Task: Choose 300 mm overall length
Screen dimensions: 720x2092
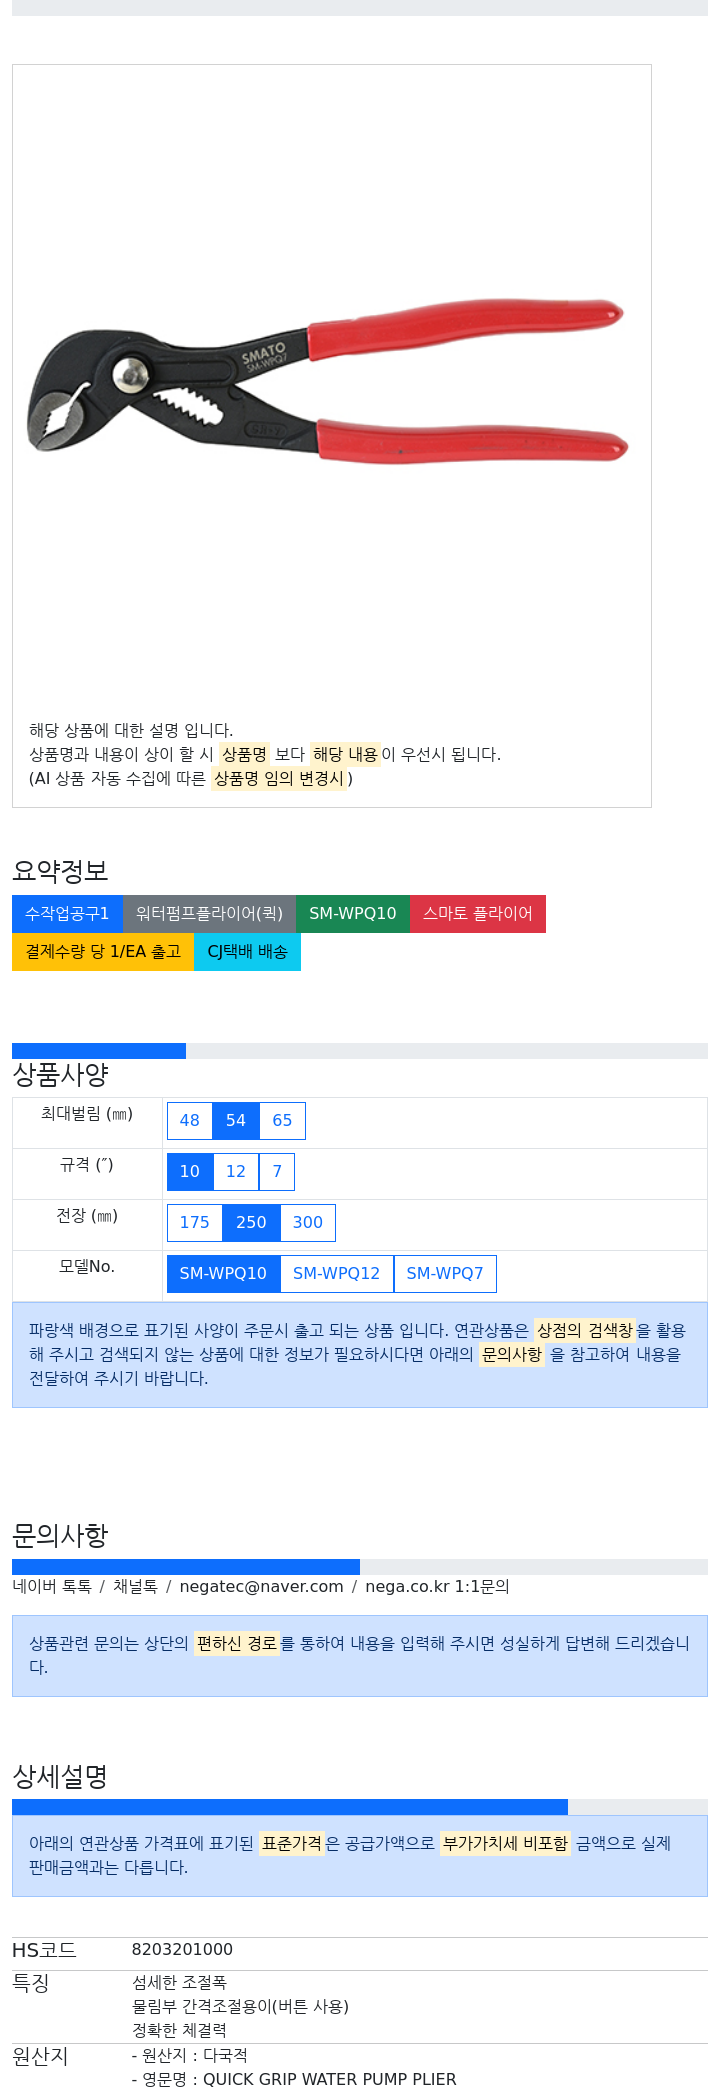Action: click(308, 1223)
